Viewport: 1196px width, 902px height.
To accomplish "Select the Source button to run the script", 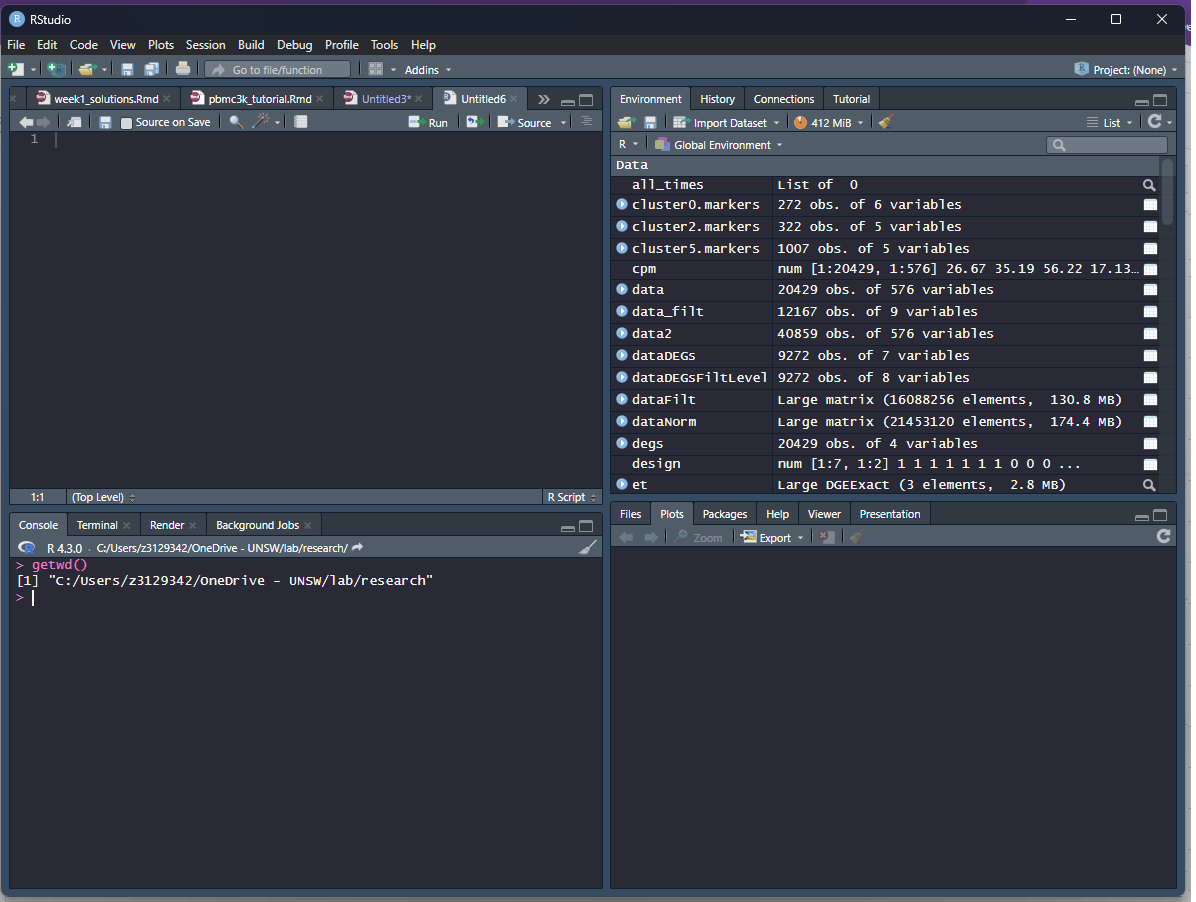I will (527, 121).
